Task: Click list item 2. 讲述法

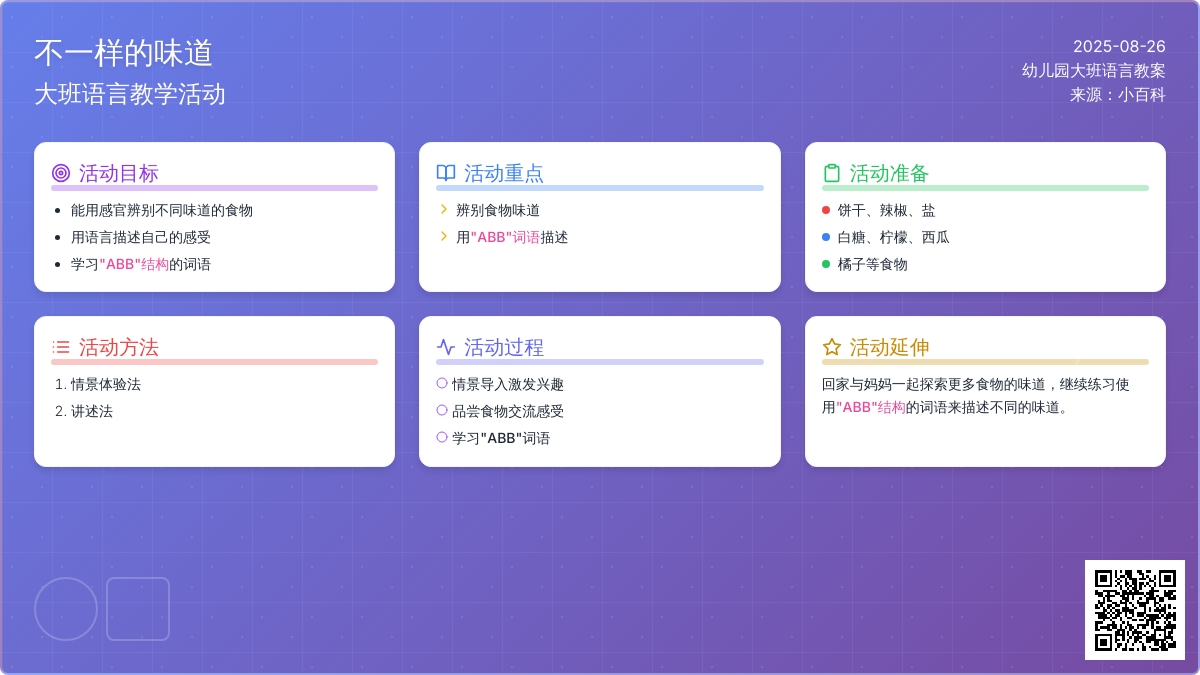Action: point(84,411)
